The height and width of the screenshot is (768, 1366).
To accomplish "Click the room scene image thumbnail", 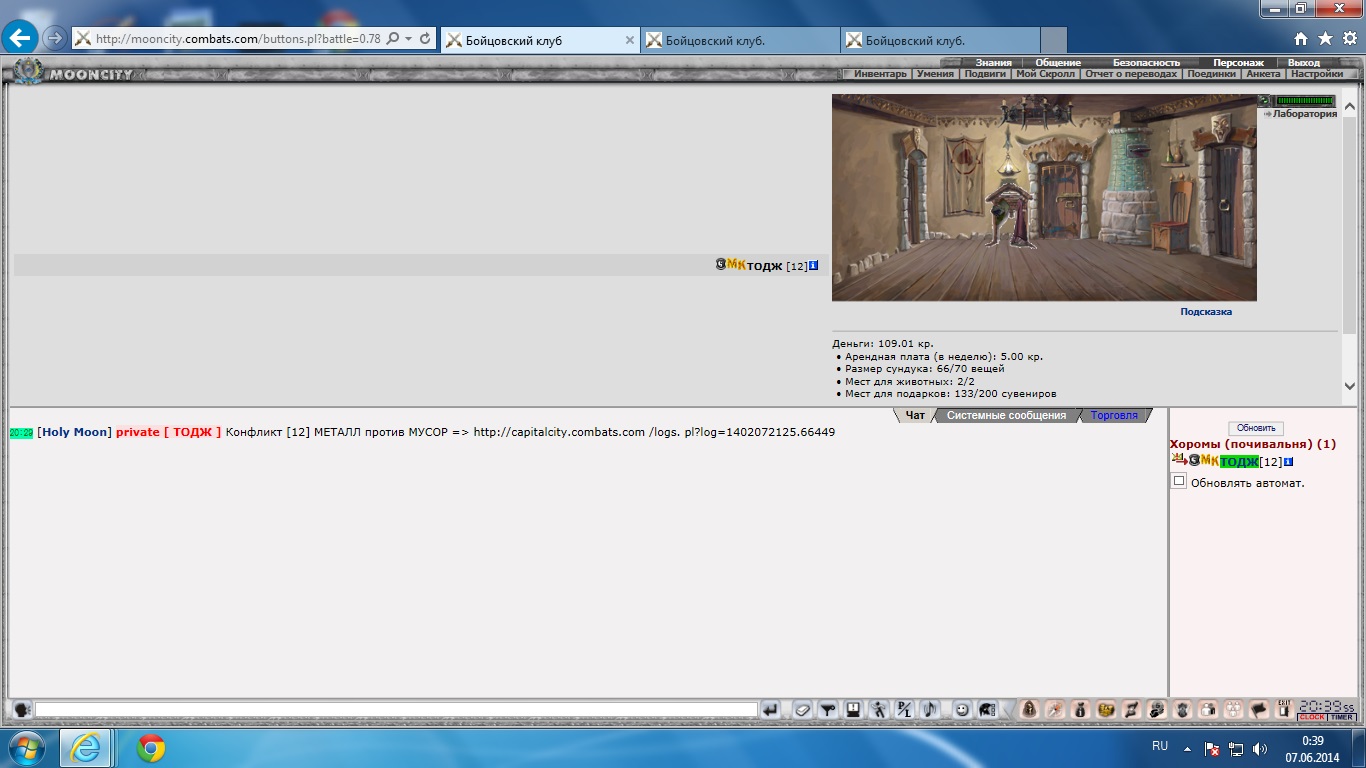I will click(x=1044, y=198).
